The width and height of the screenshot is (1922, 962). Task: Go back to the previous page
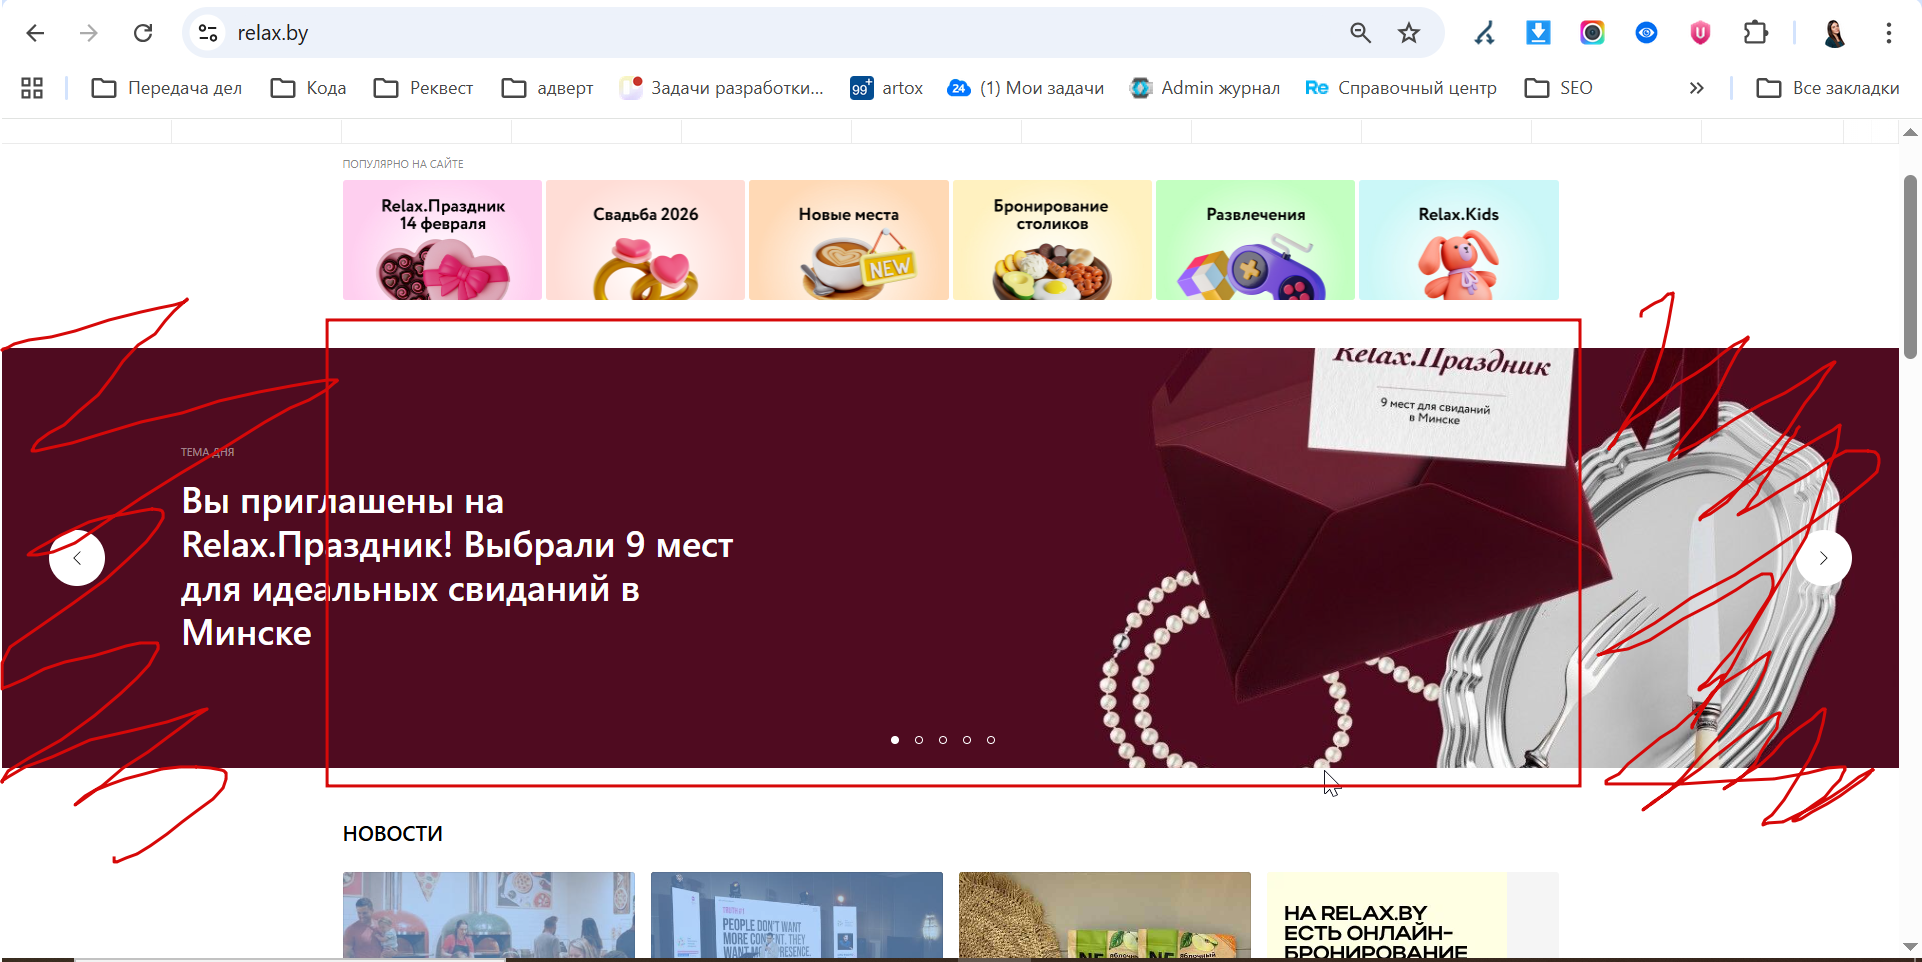pos(35,33)
